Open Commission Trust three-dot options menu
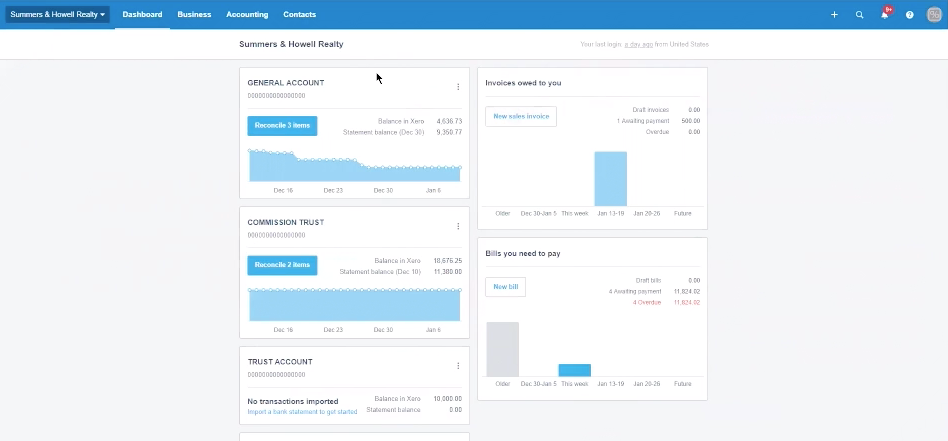The image size is (948, 441). coord(458,226)
